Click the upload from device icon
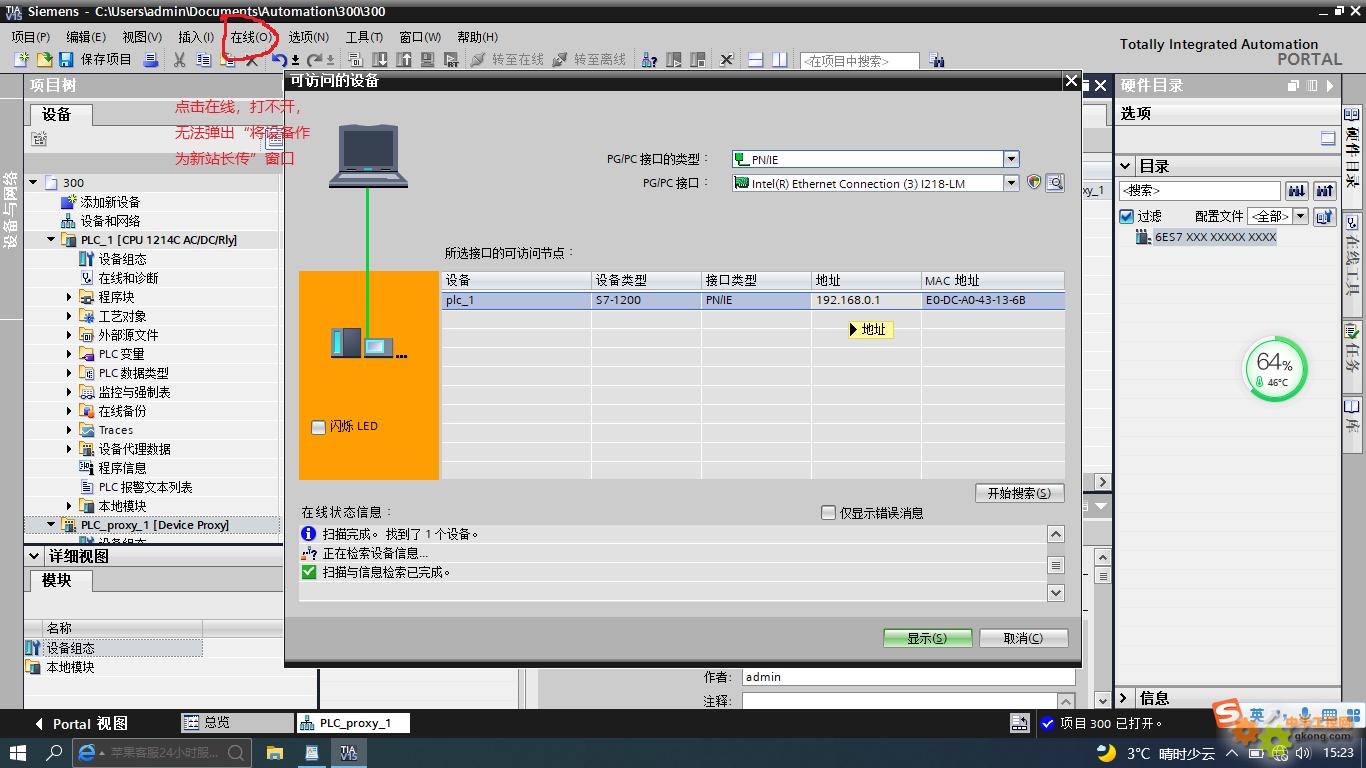This screenshot has width=1366, height=768. [x=403, y=60]
